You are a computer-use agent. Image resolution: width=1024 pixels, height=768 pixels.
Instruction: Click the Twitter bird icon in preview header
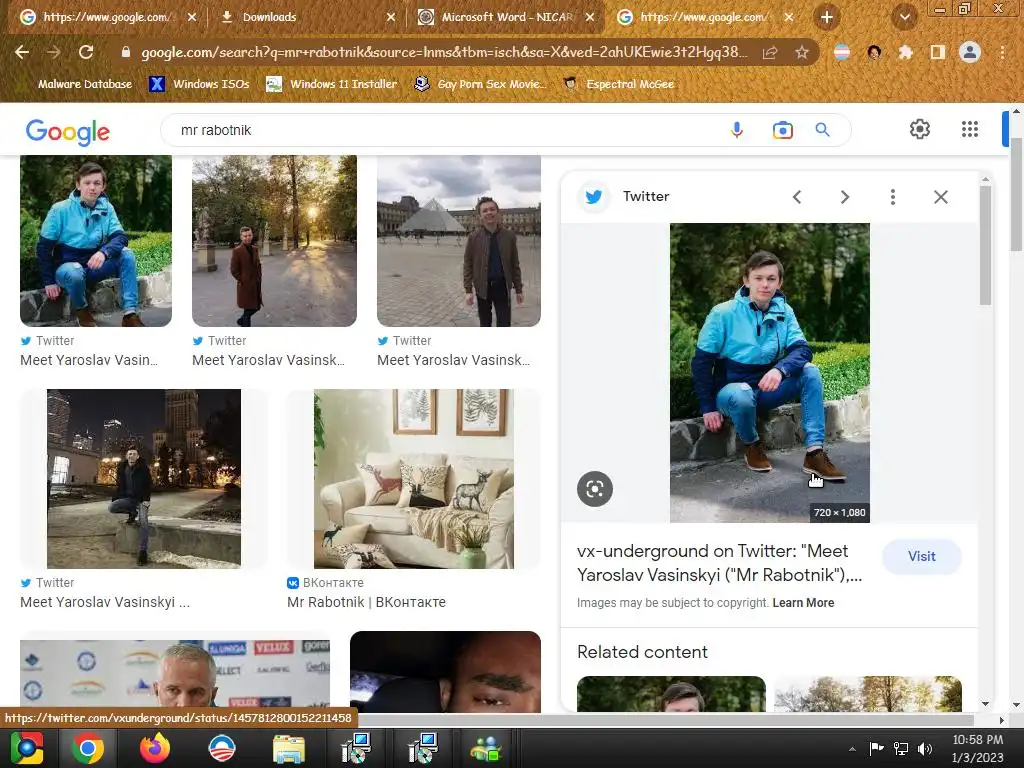click(594, 197)
